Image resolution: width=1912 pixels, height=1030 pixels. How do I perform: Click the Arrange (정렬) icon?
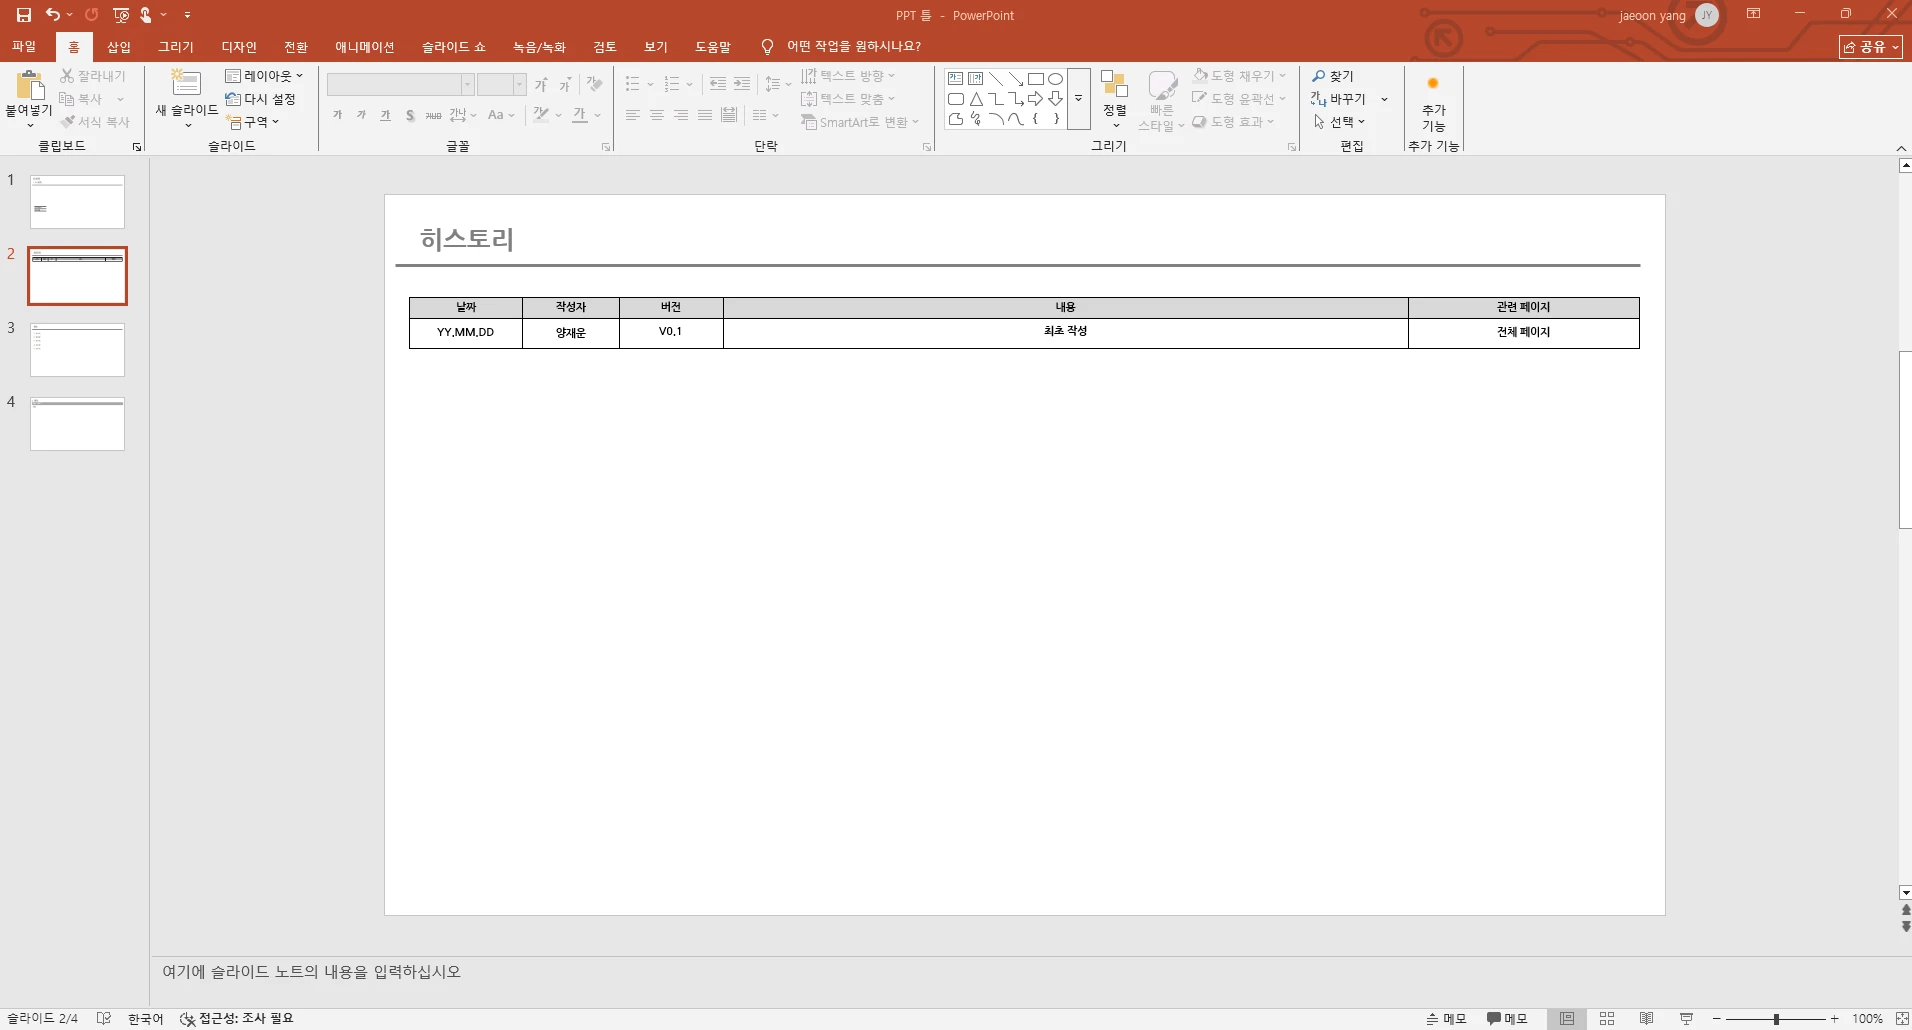coord(1114,84)
